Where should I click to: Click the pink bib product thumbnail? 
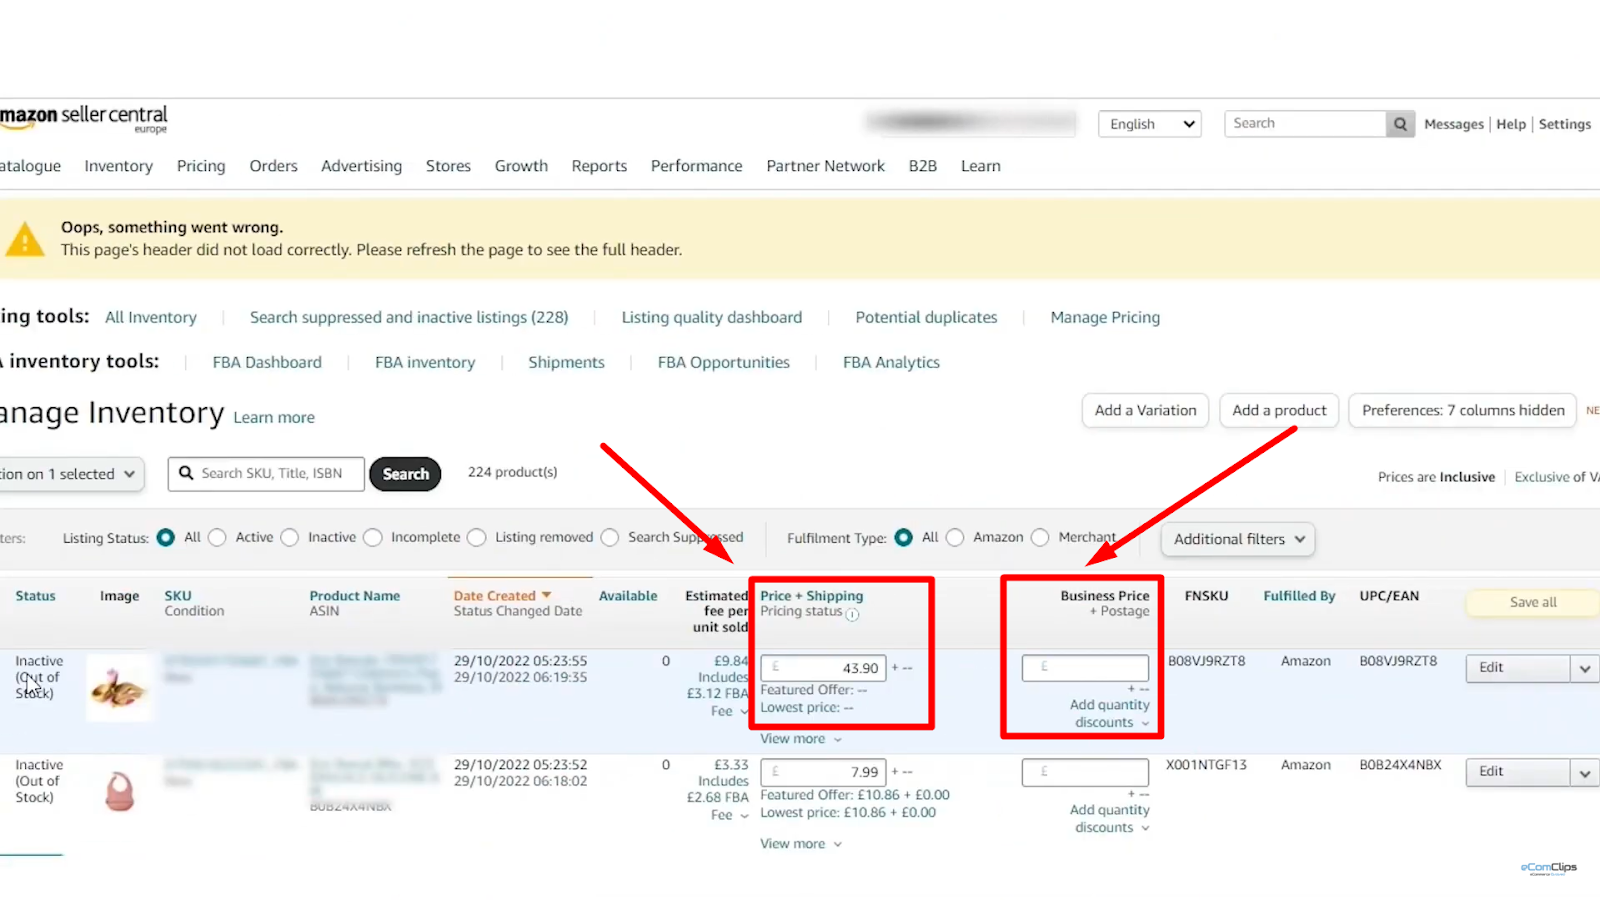[120, 791]
